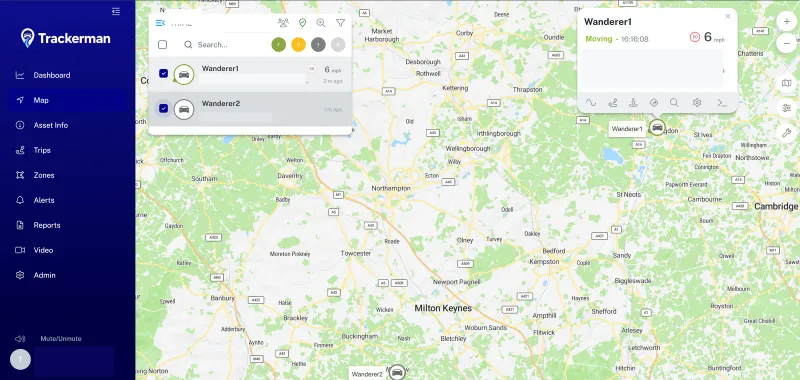Open the groups people icon in asset panel

click(283, 22)
